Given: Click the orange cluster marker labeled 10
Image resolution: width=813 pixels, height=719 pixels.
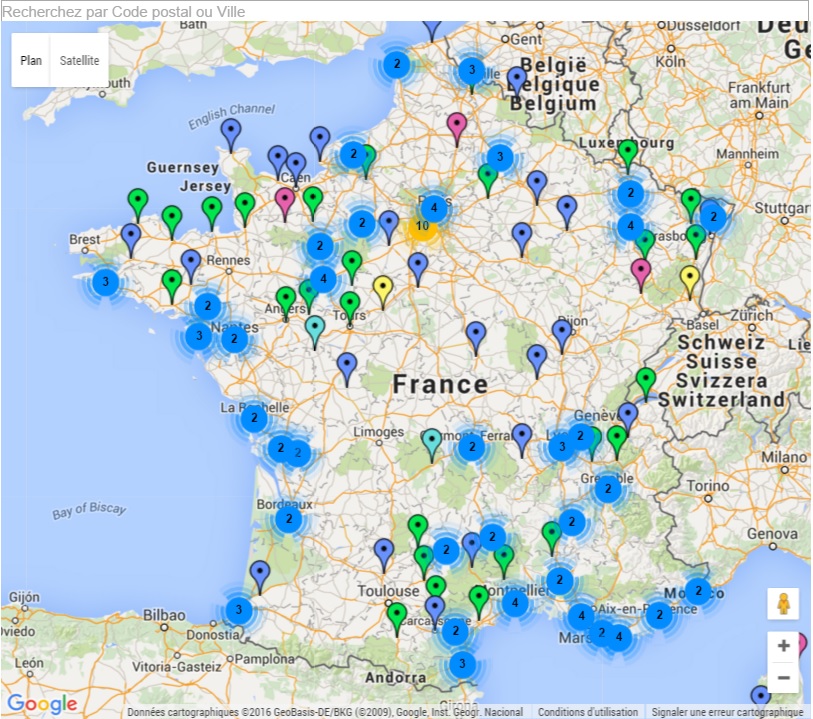Looking at the screenshot, I should pyautogui.click(x=422, y=226).
